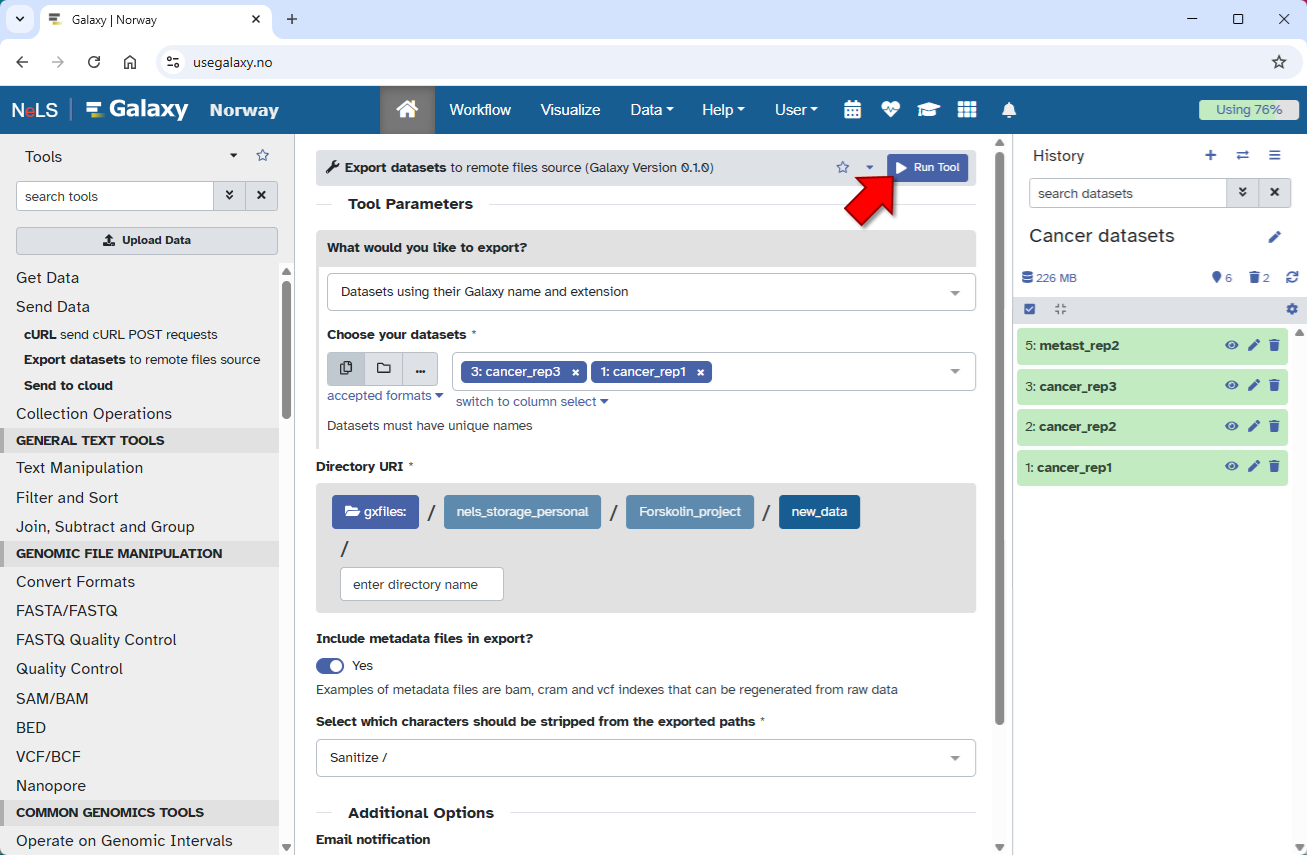The image size is (1307, 855).
Task: Toggle Include metadata files switch
Action: click(x=330, y=666)
